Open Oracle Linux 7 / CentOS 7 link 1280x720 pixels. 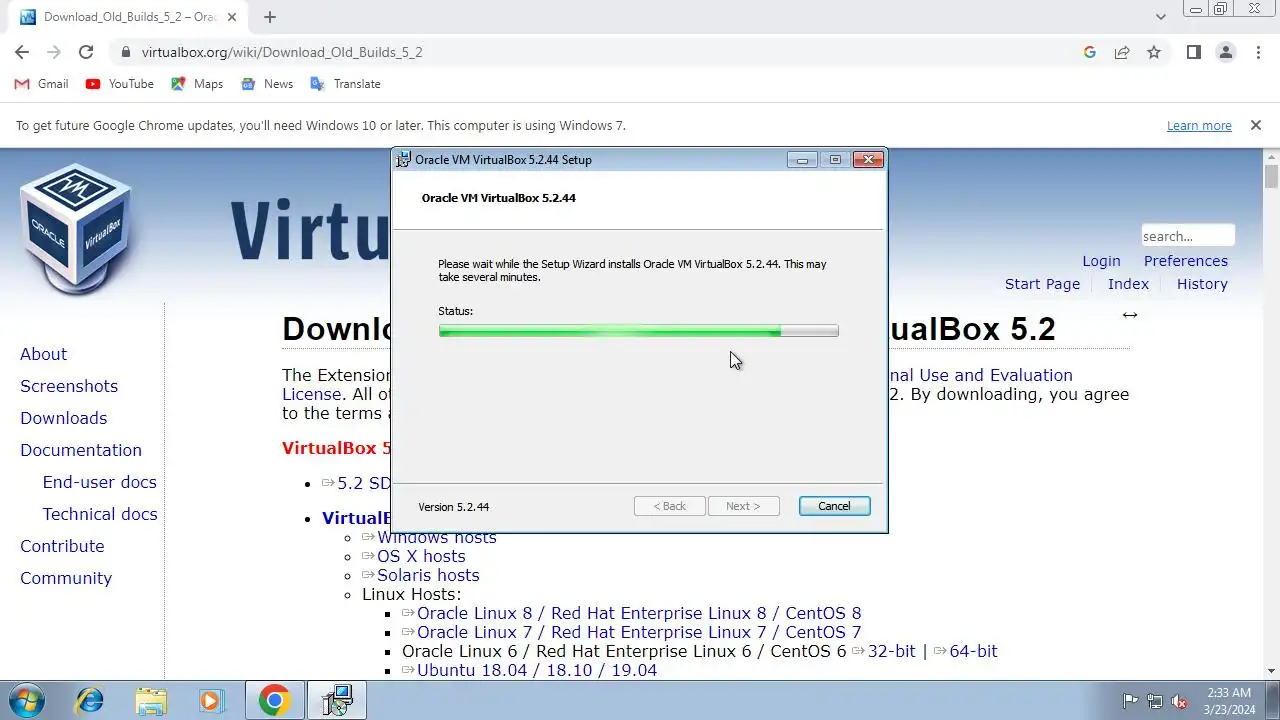click(639, 632)
